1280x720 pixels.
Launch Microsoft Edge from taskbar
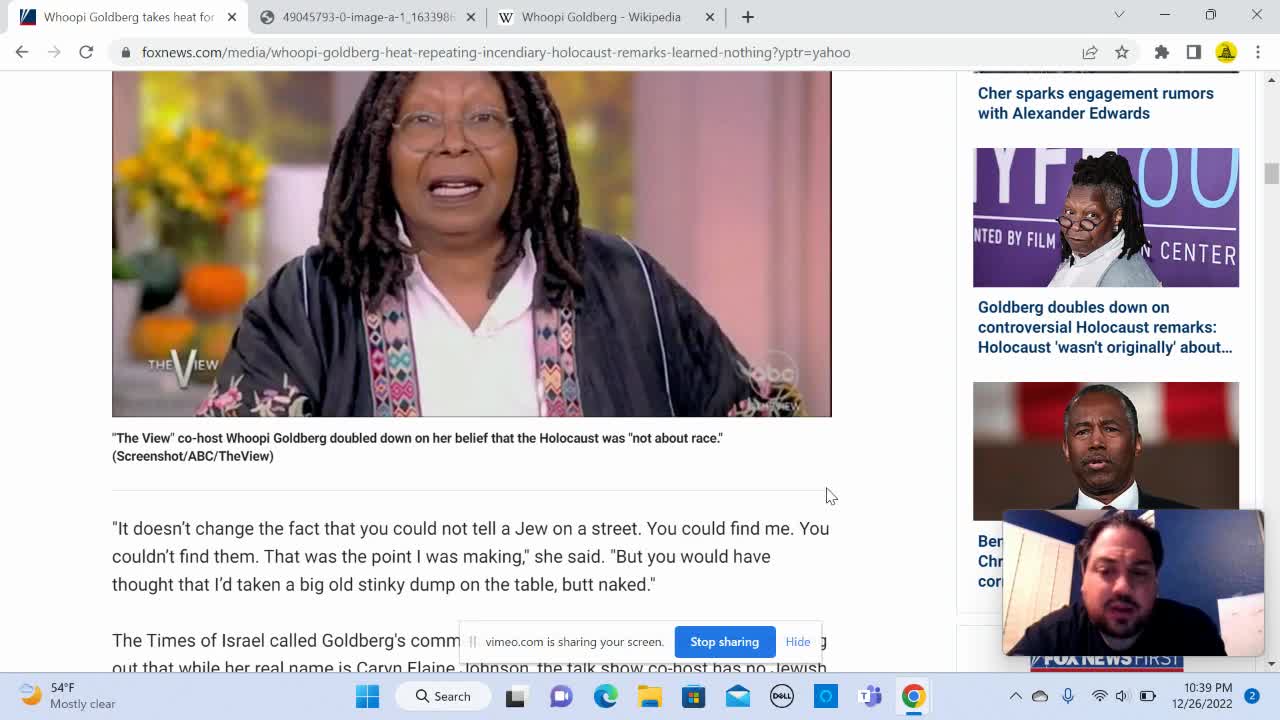click(x=605, y=696)
